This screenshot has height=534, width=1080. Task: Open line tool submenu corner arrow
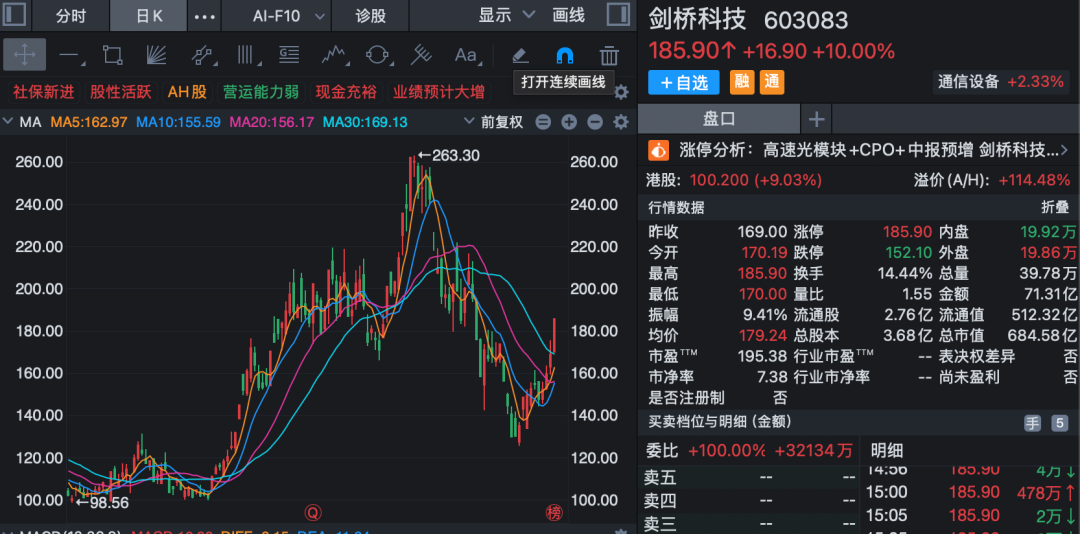click(x=83, y=65)
